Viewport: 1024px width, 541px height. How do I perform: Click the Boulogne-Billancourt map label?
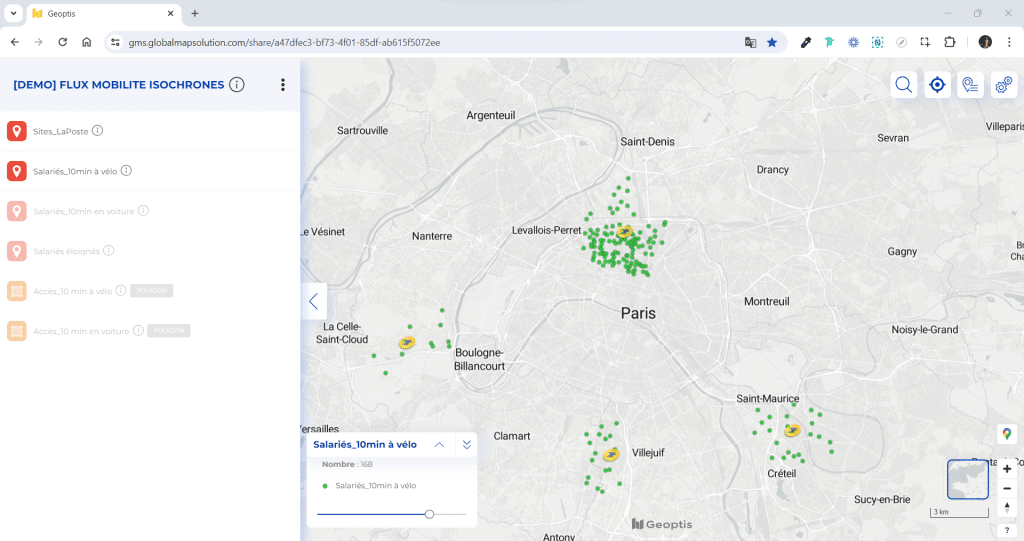click(479, 359)
